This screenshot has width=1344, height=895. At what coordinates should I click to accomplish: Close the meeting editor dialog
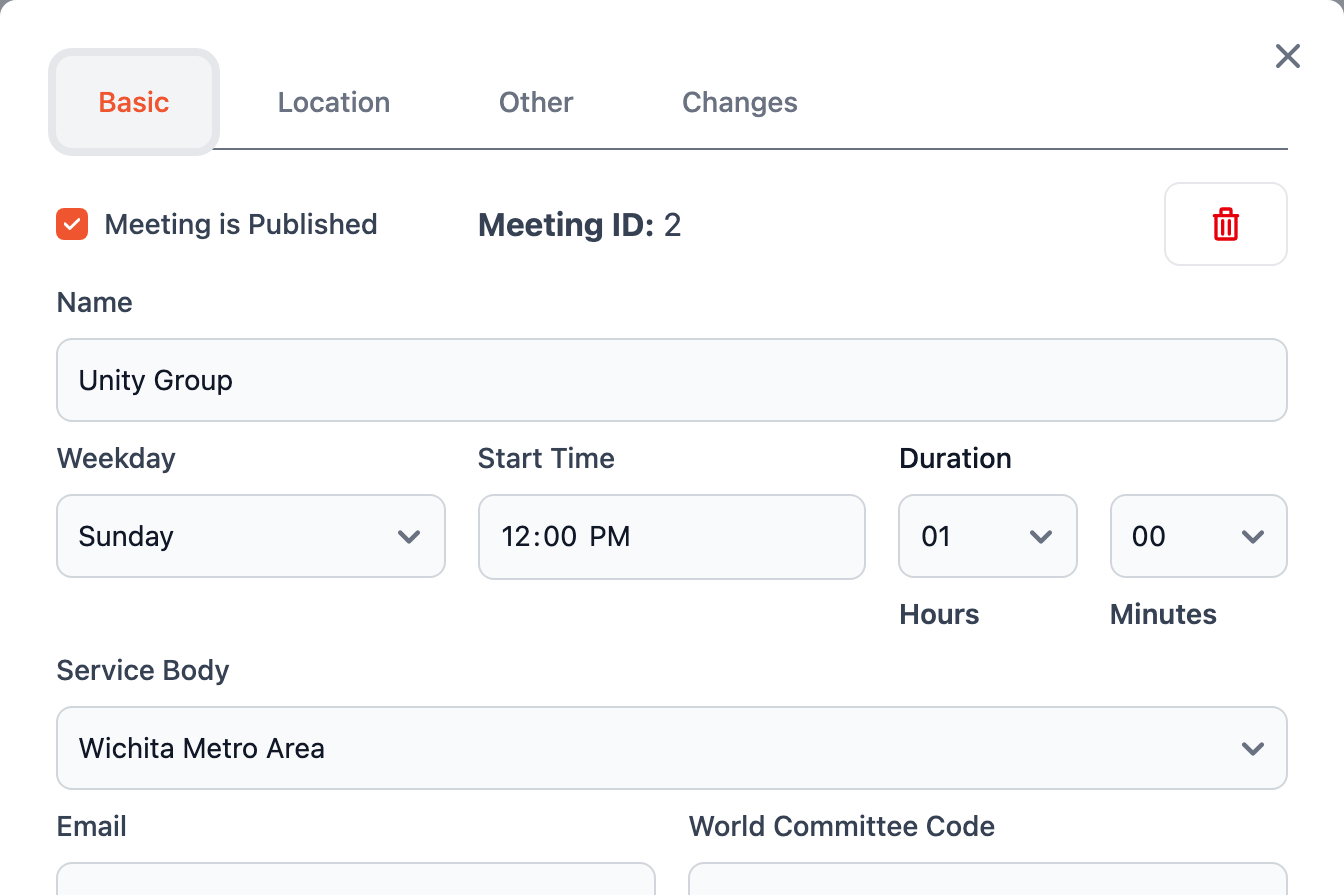point(1287,57)
